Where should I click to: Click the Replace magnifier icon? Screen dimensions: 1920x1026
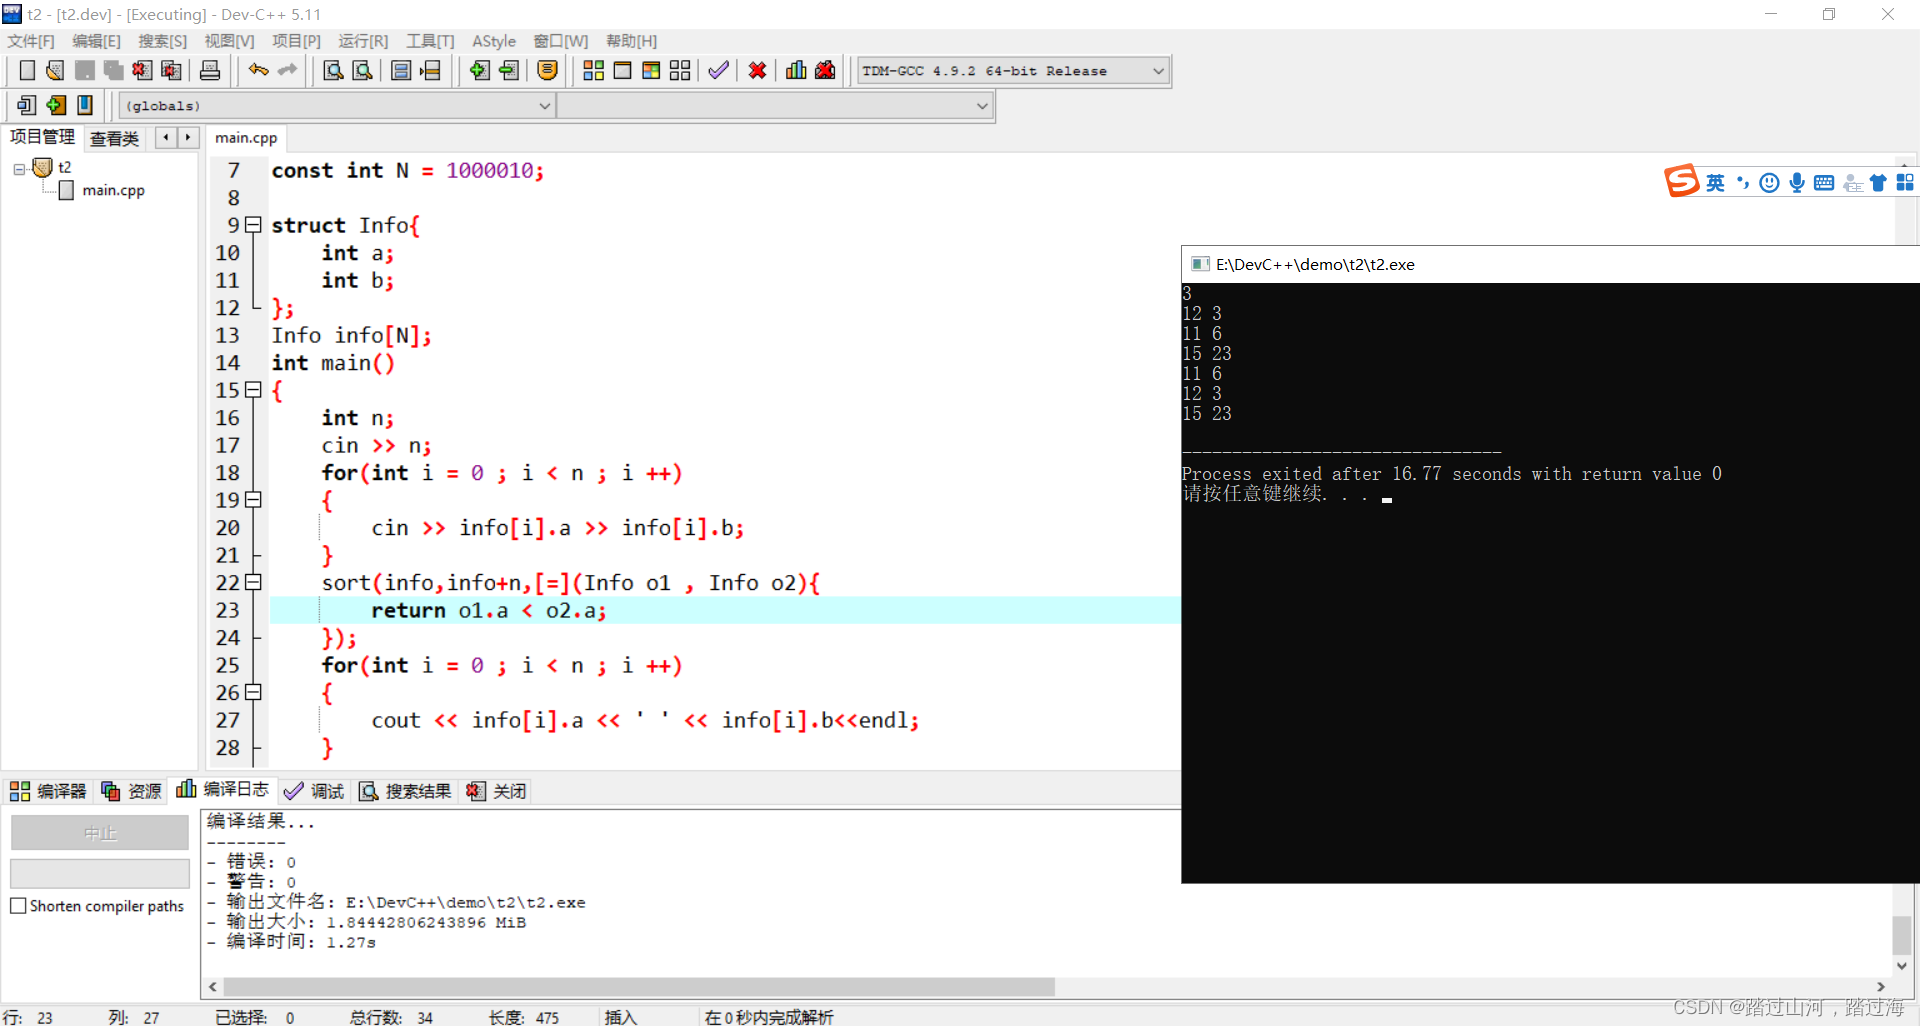coord(363,70)
